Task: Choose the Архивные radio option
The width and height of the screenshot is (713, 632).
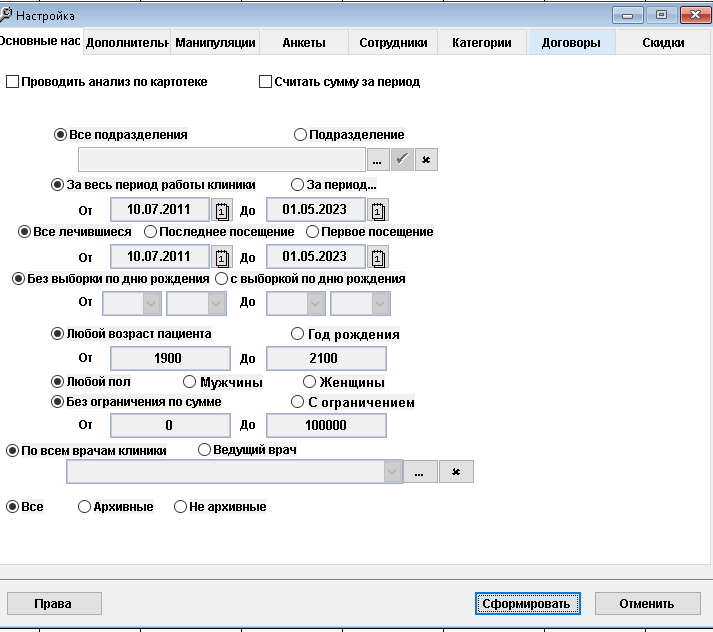Action: click(x=85, y=507)
